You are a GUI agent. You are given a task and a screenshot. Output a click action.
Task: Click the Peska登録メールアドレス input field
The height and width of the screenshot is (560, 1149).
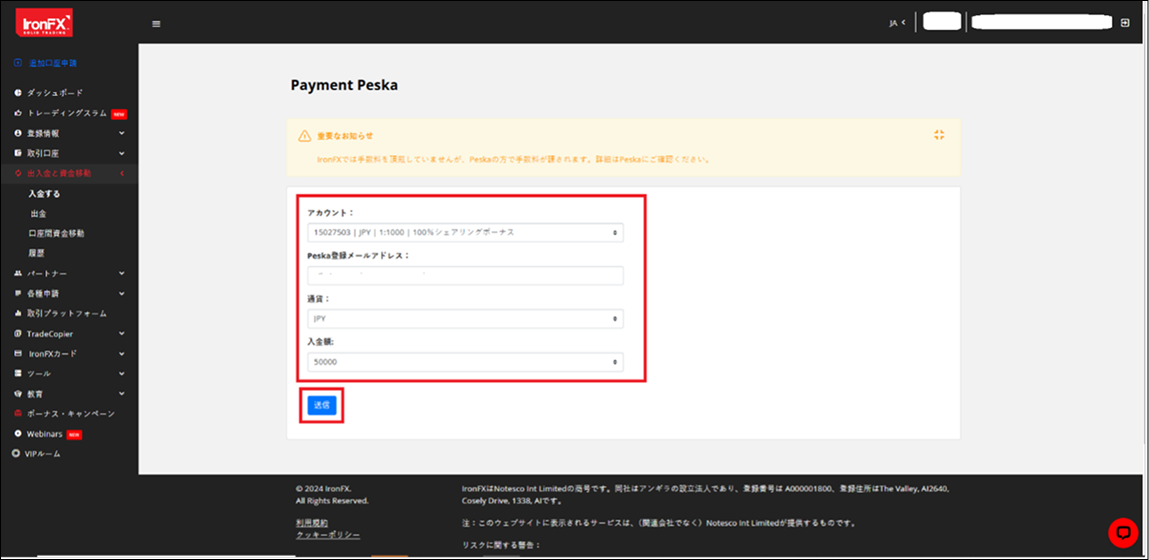[x=465, y=275]
